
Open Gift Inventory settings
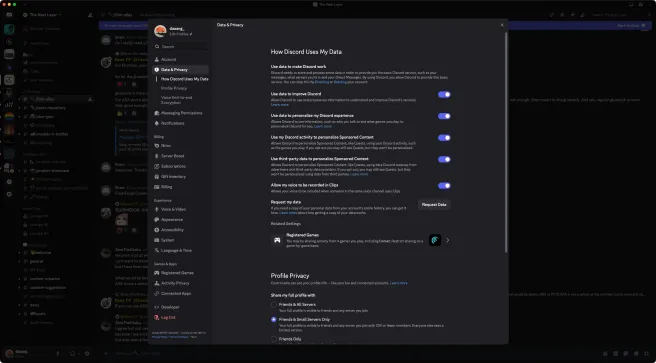[180, 176]
